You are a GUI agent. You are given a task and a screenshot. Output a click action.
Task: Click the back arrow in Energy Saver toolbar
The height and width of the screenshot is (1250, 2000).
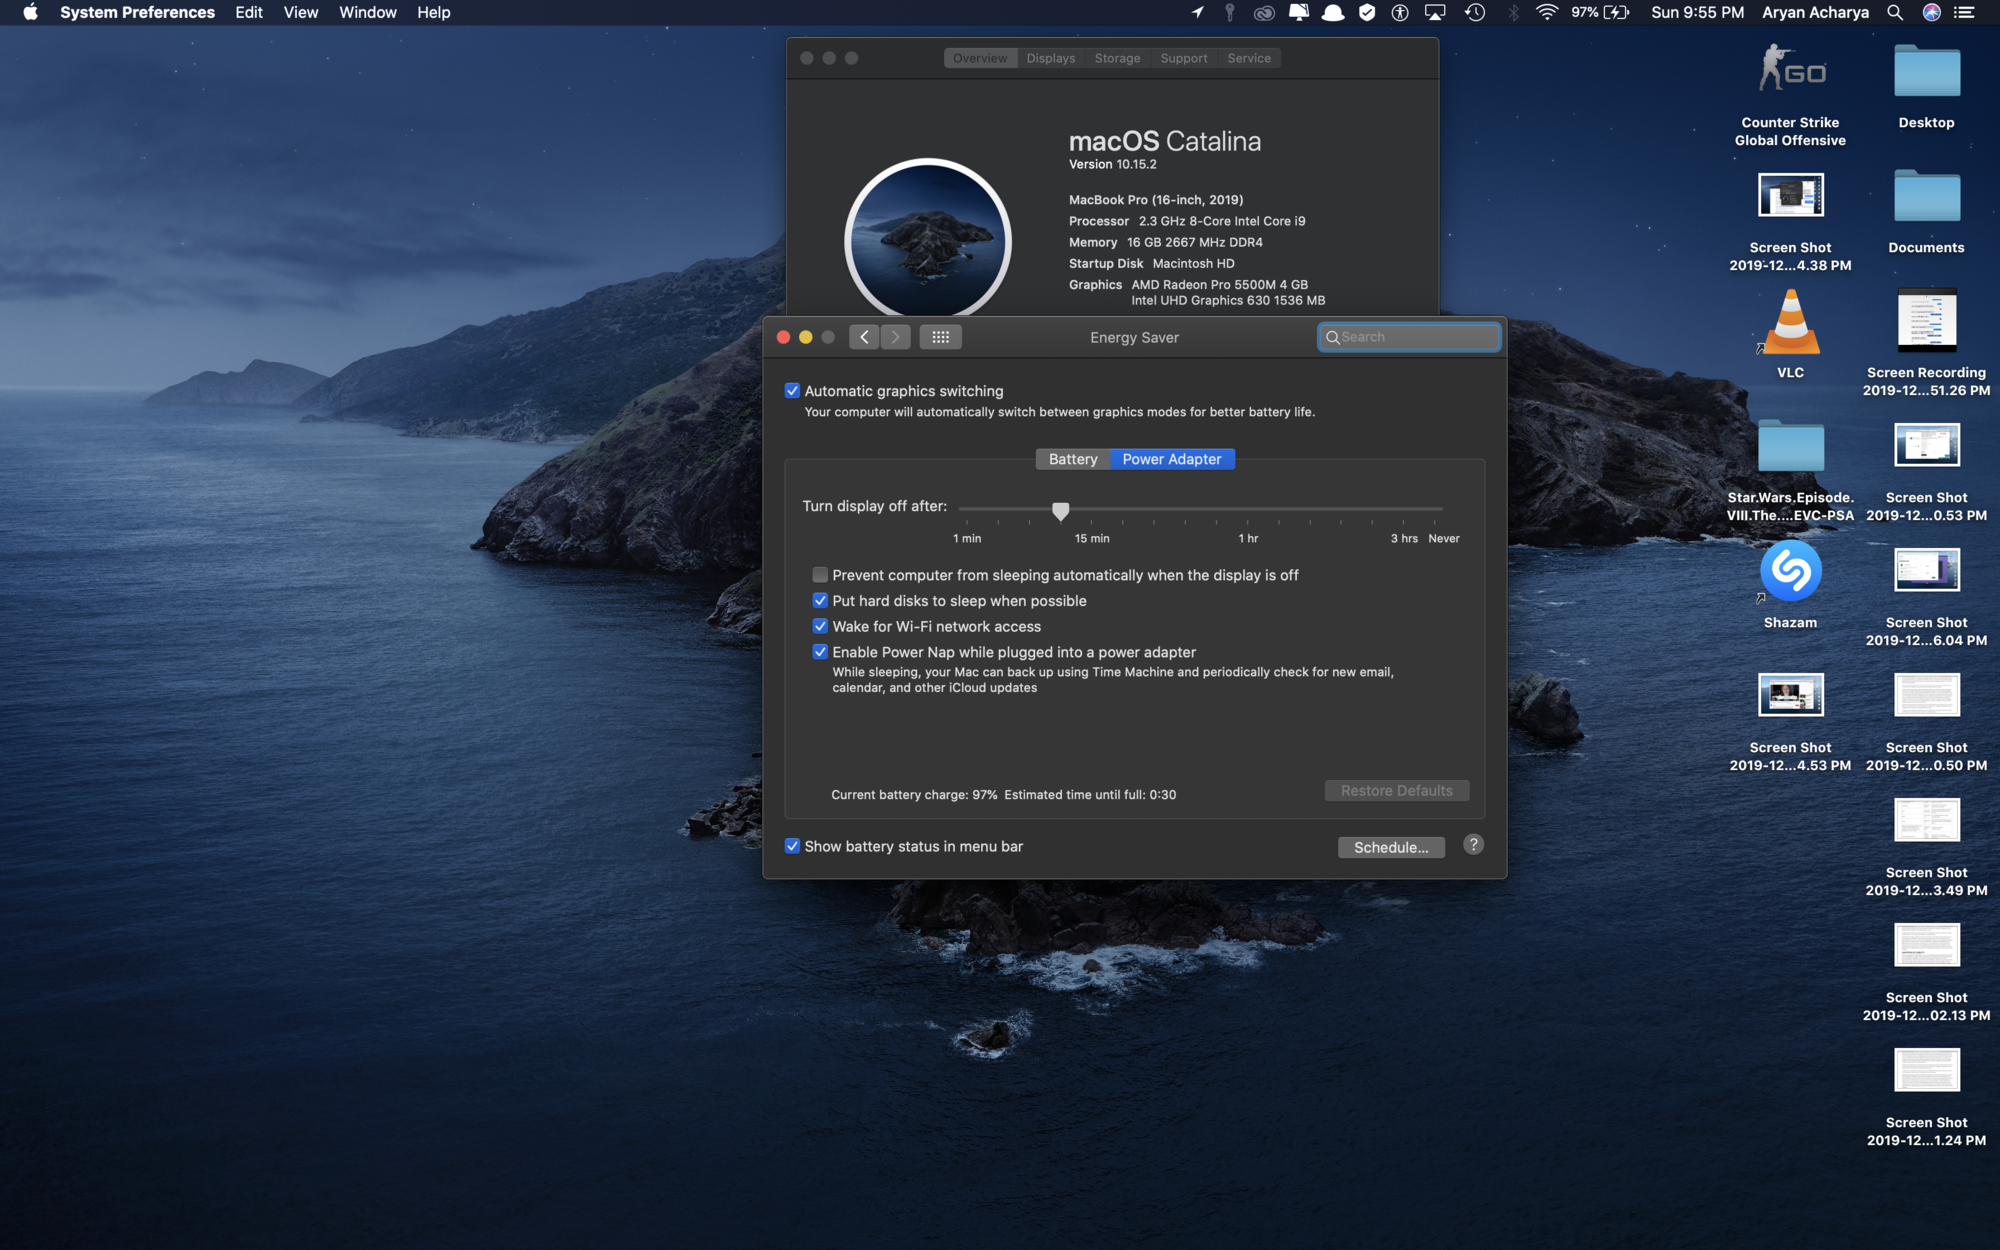(x=864, y=337)
